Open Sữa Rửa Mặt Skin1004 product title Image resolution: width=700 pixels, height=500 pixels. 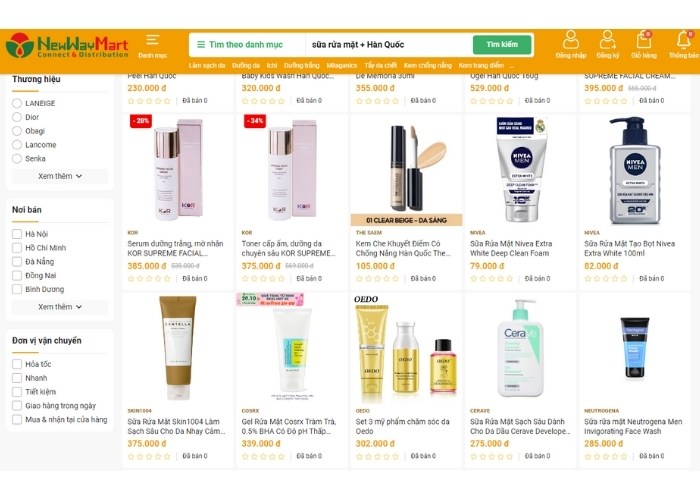176,426
